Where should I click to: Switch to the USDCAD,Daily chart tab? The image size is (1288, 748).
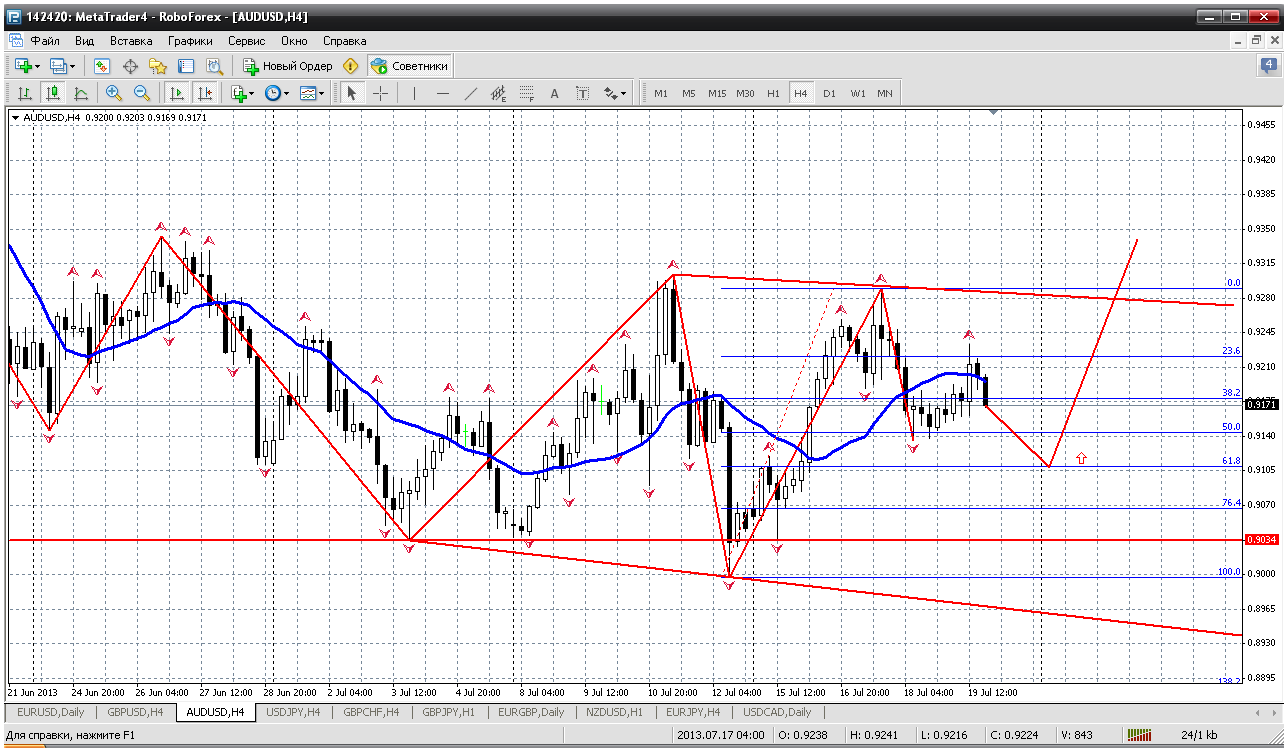(x=776, y=712)
